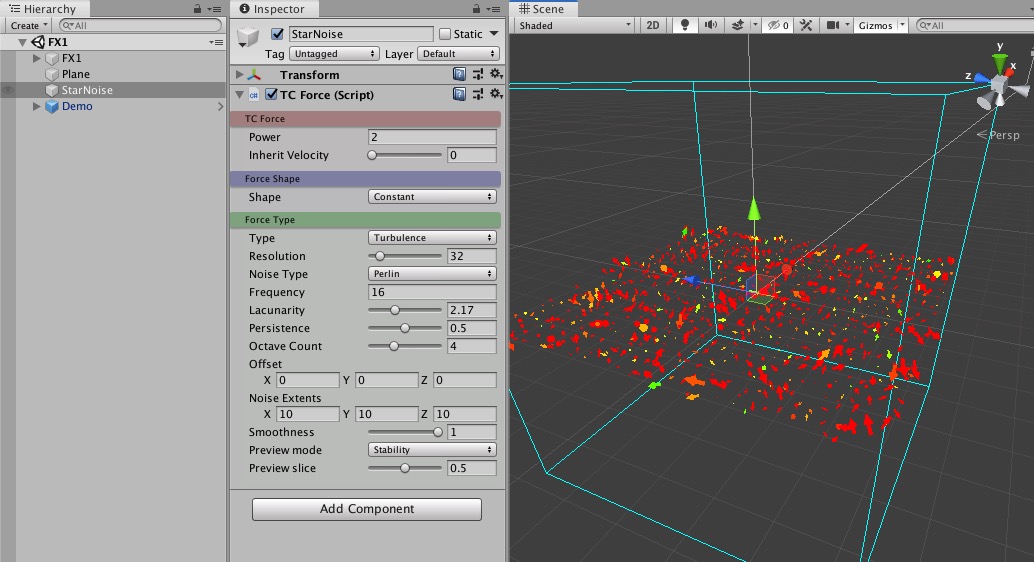The width and height of the screenshot is (1034, 562).
Task: Switch to Scene tab
Action: tap(542, 9)
